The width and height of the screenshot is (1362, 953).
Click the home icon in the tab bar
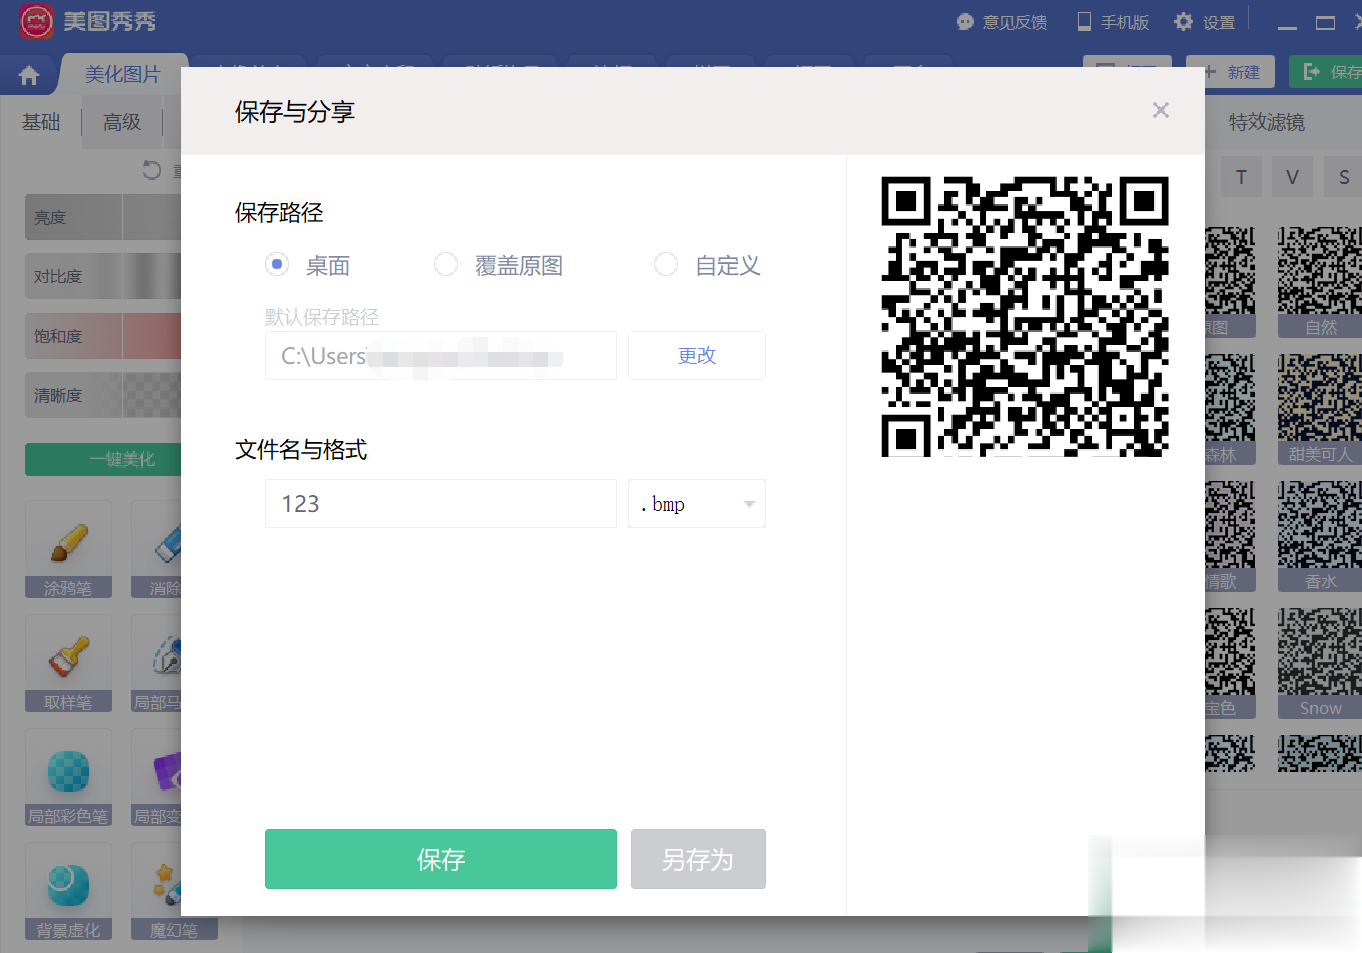pos(29,75)
